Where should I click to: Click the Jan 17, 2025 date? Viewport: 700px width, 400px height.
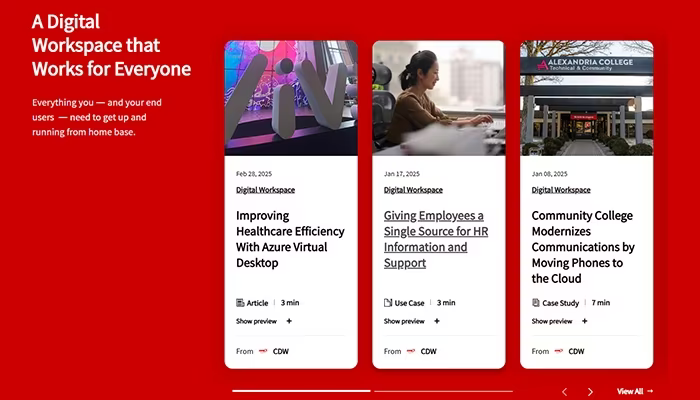(401, 174)
